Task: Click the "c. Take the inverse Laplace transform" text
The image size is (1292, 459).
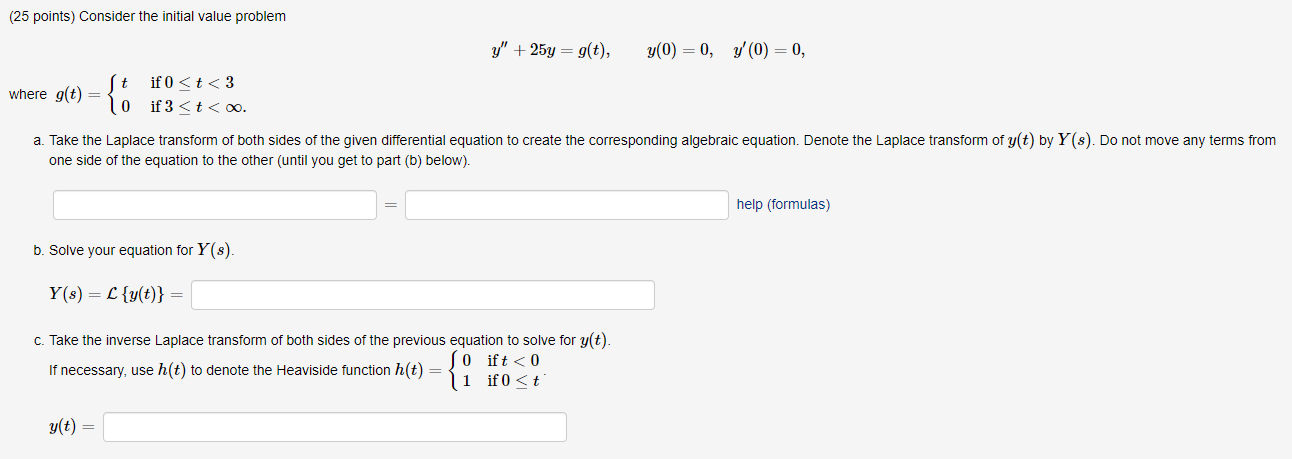Action: coord(322,340)
